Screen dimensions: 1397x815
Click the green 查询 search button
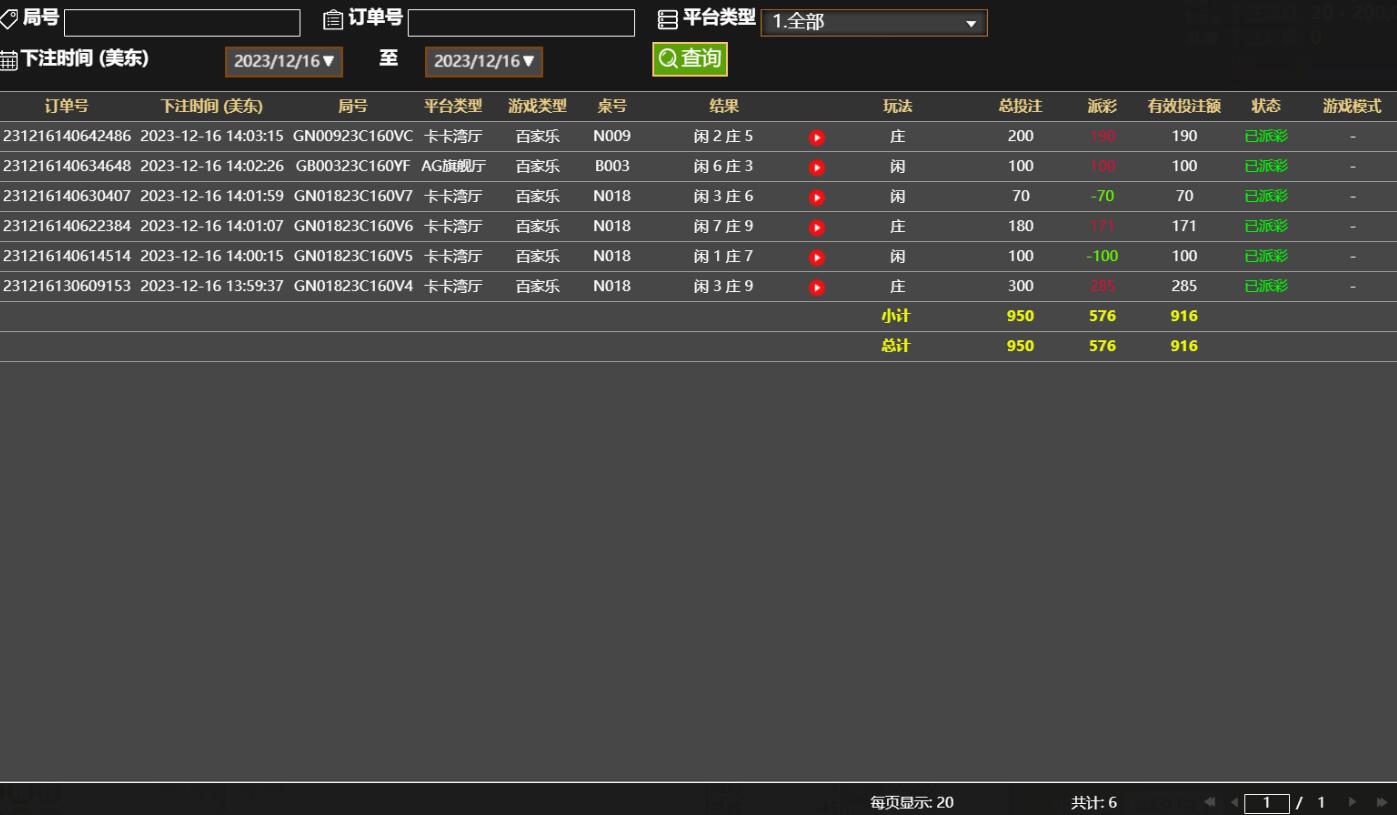click(x=690, y=59)
